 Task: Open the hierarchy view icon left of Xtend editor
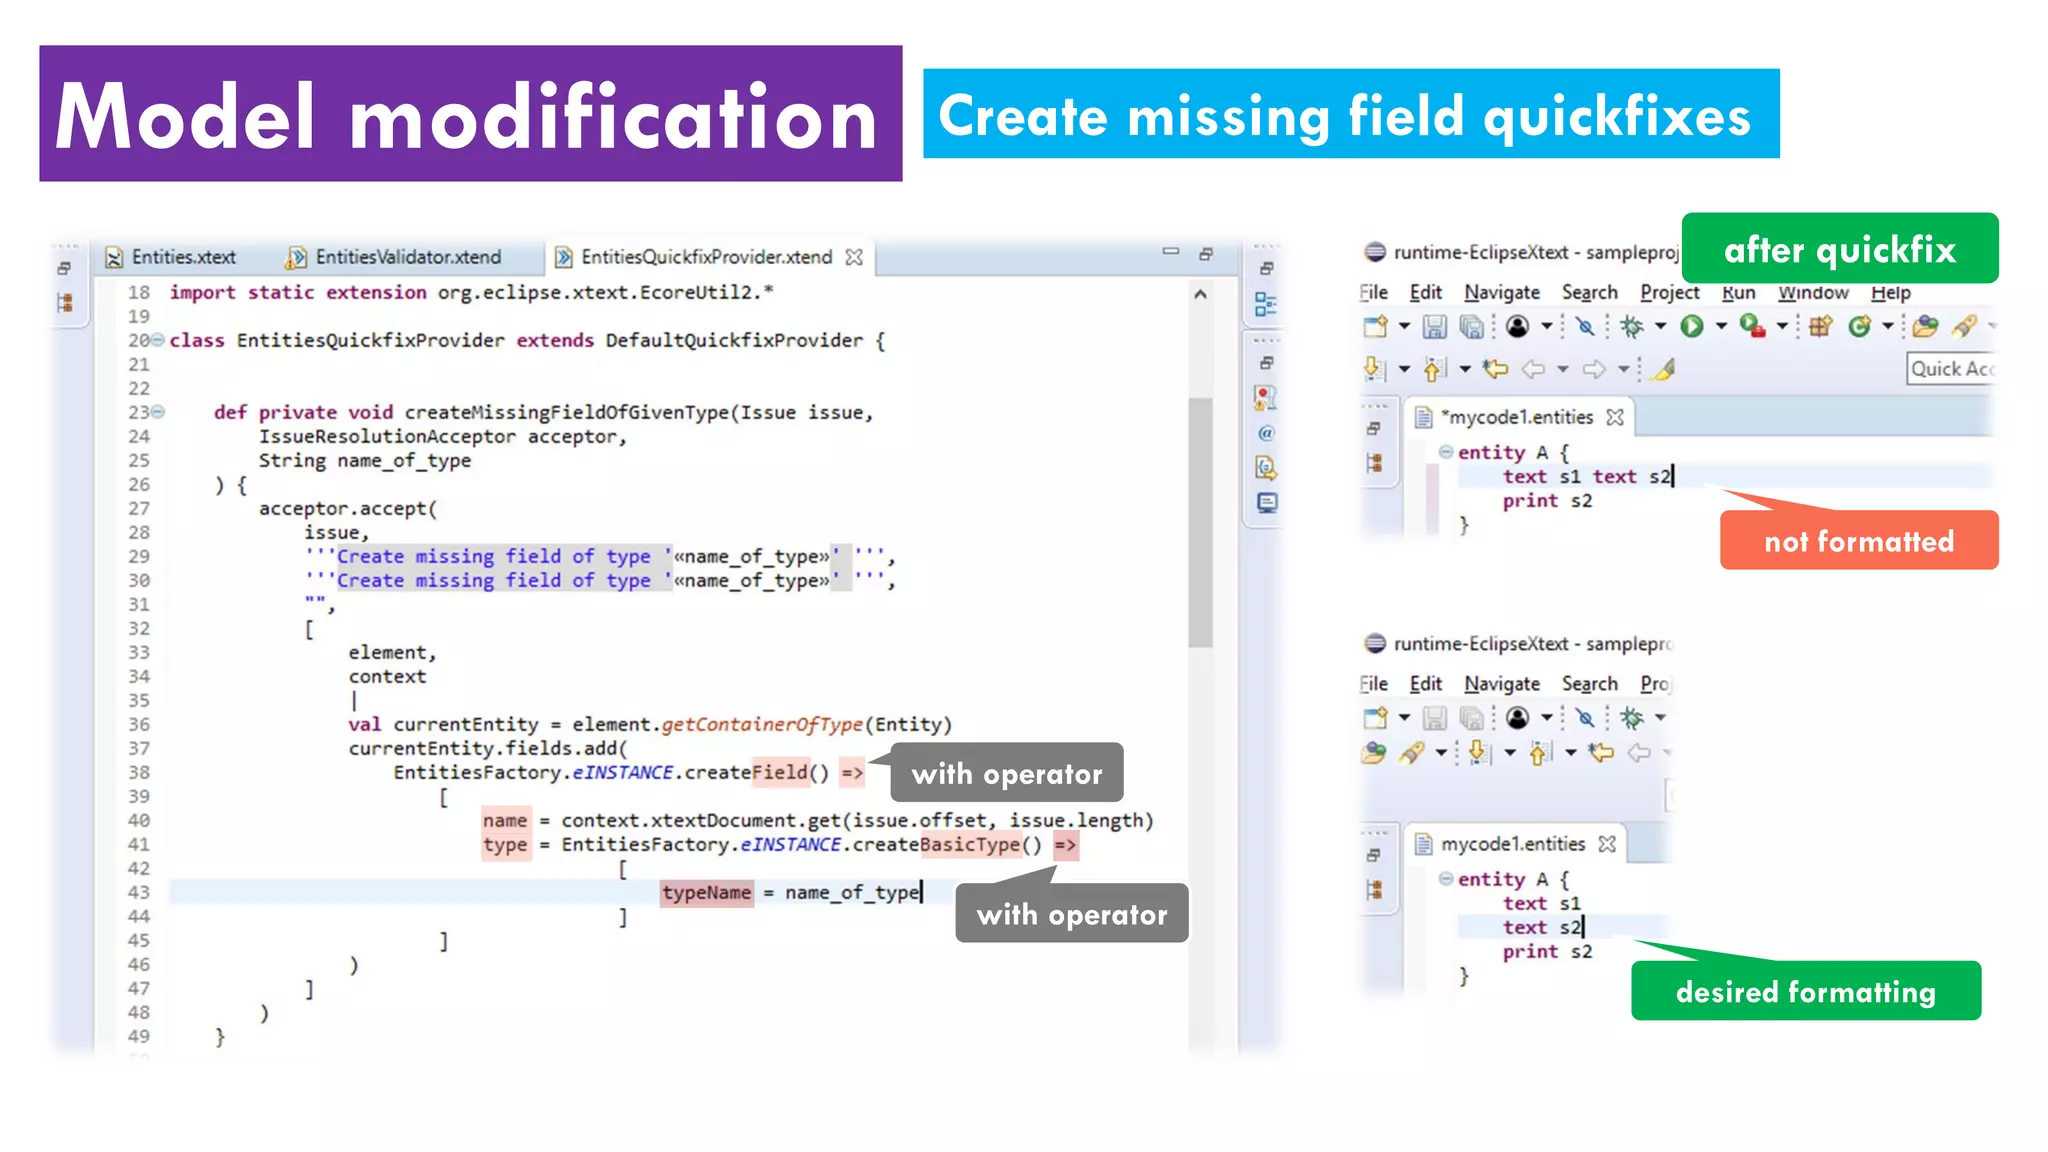(65, 303)
